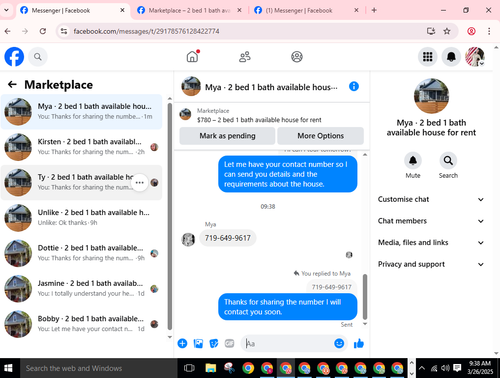The width and height of the screenshot is (500, 378).
Task: Open a new browser tab
Action: (374, 10)
